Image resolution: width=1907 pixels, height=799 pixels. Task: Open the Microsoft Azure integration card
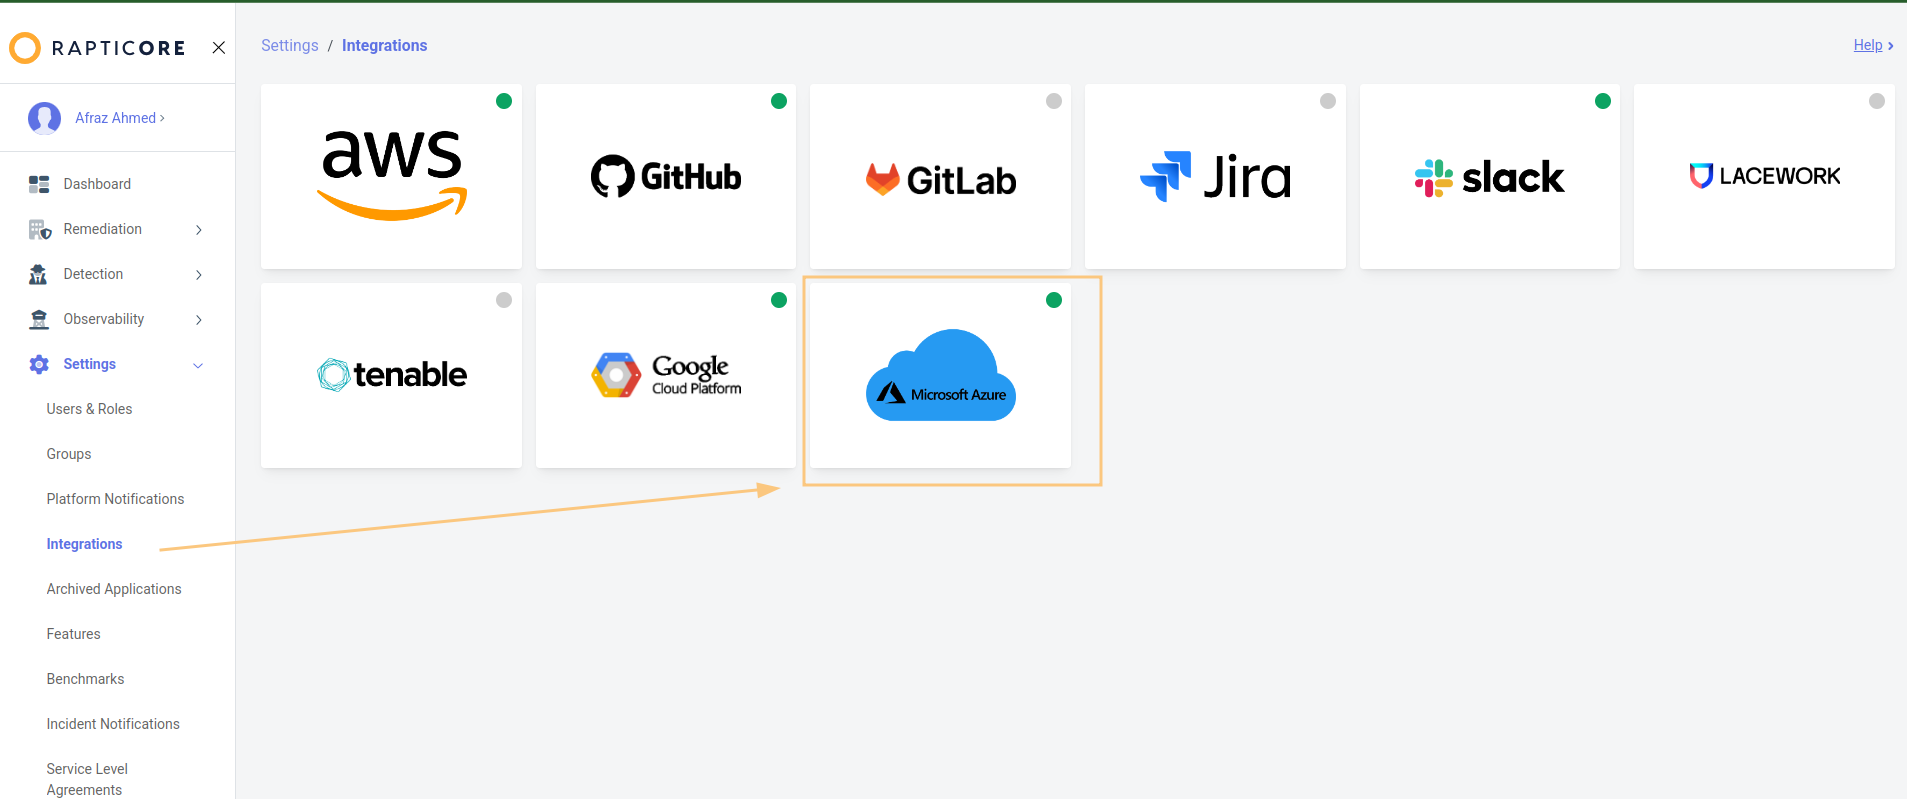[x=940, y=375]
